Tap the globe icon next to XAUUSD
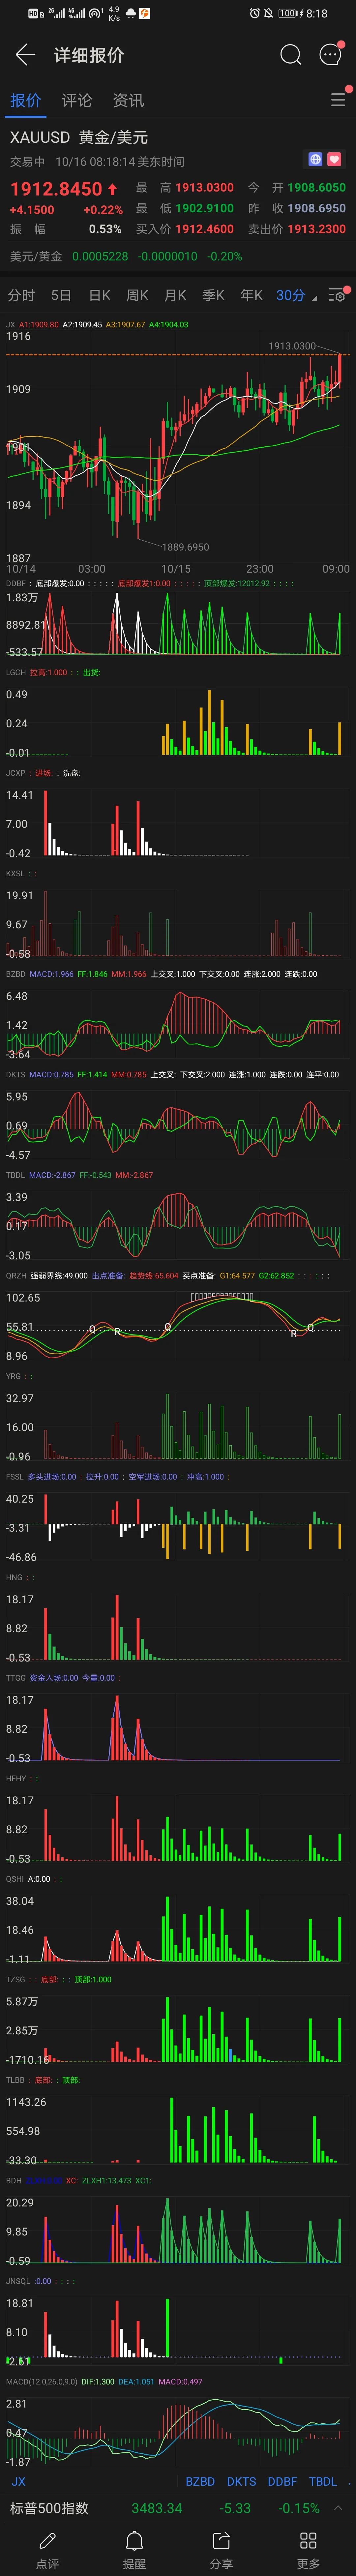This screenshot has height=2576, width=356. (315, 159)
